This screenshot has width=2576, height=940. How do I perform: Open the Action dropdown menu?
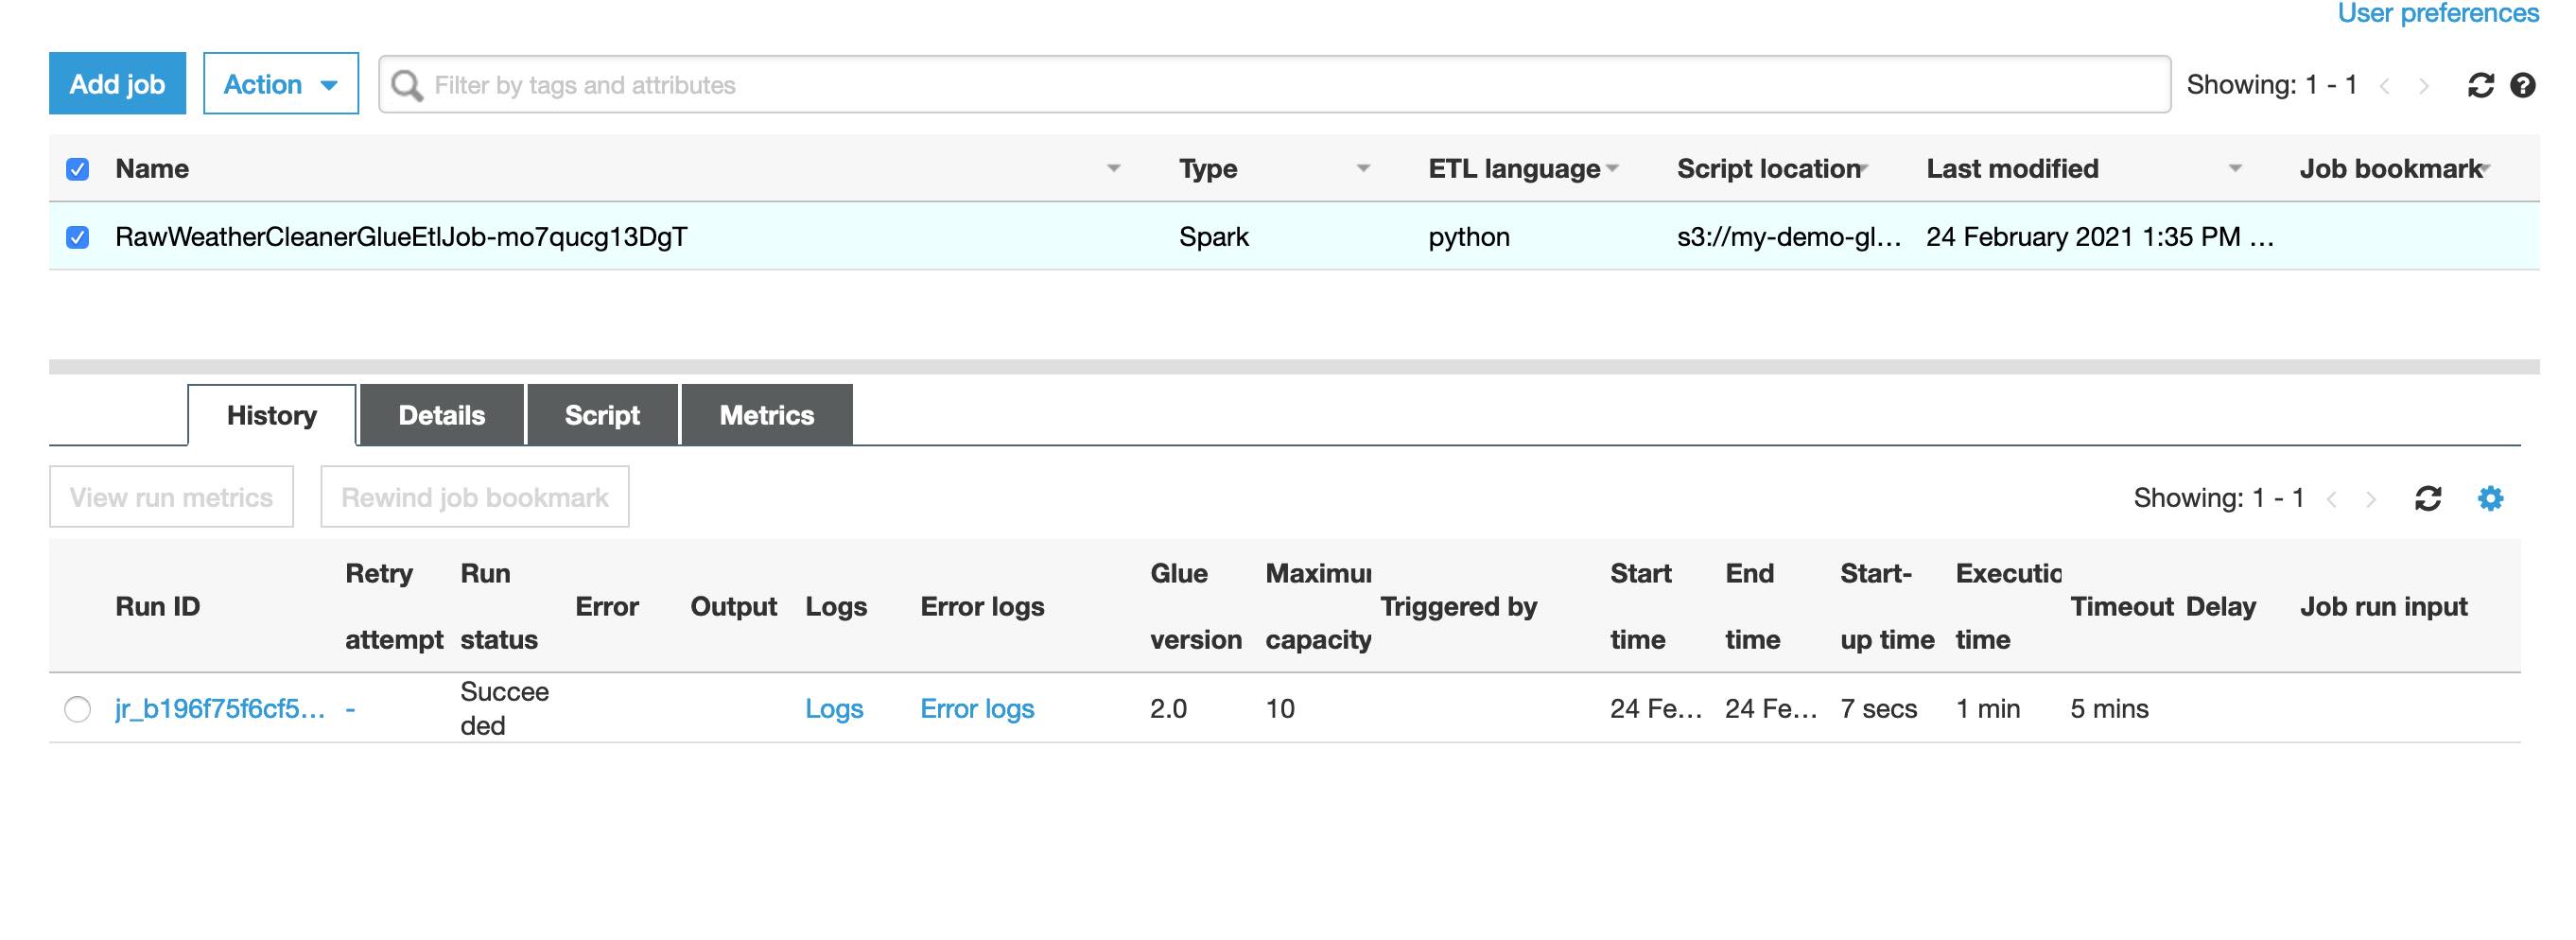[280, 84]
